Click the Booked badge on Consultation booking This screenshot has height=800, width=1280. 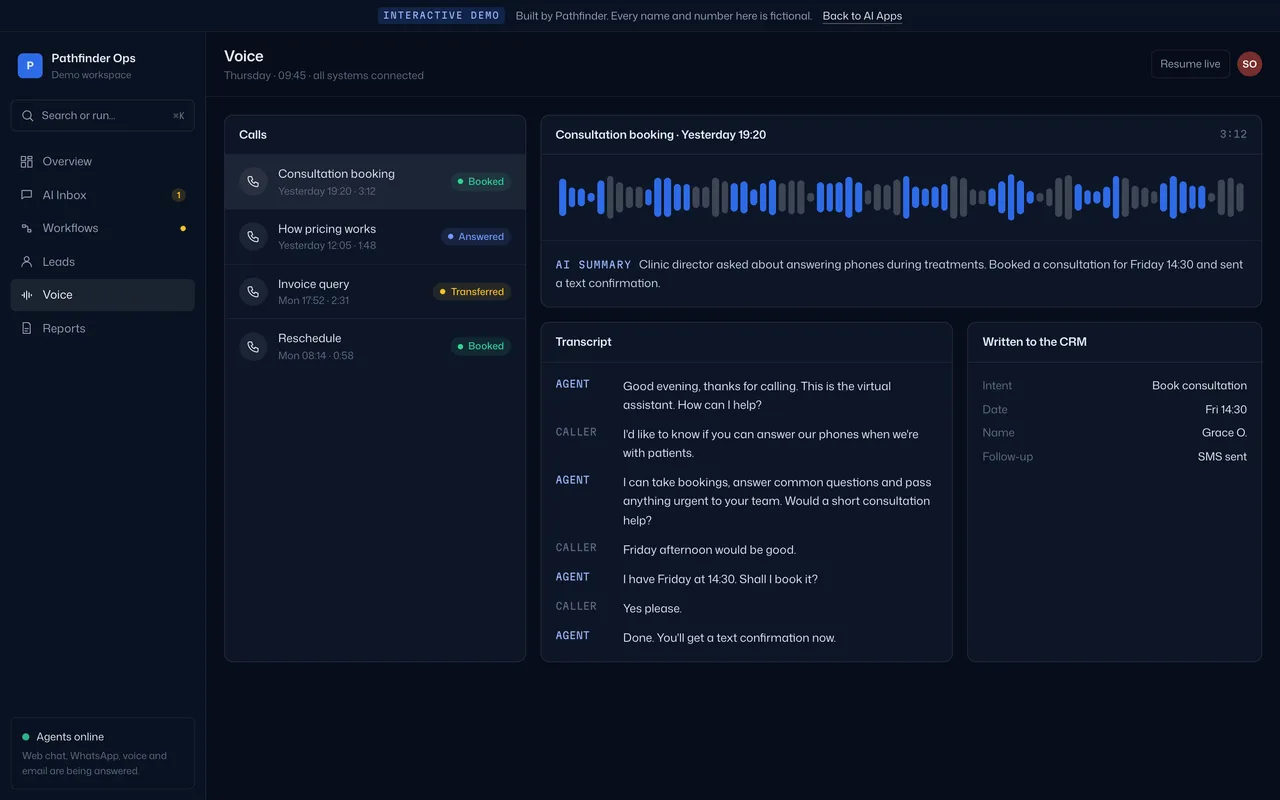pyautogui.click(x=481, y=182)
